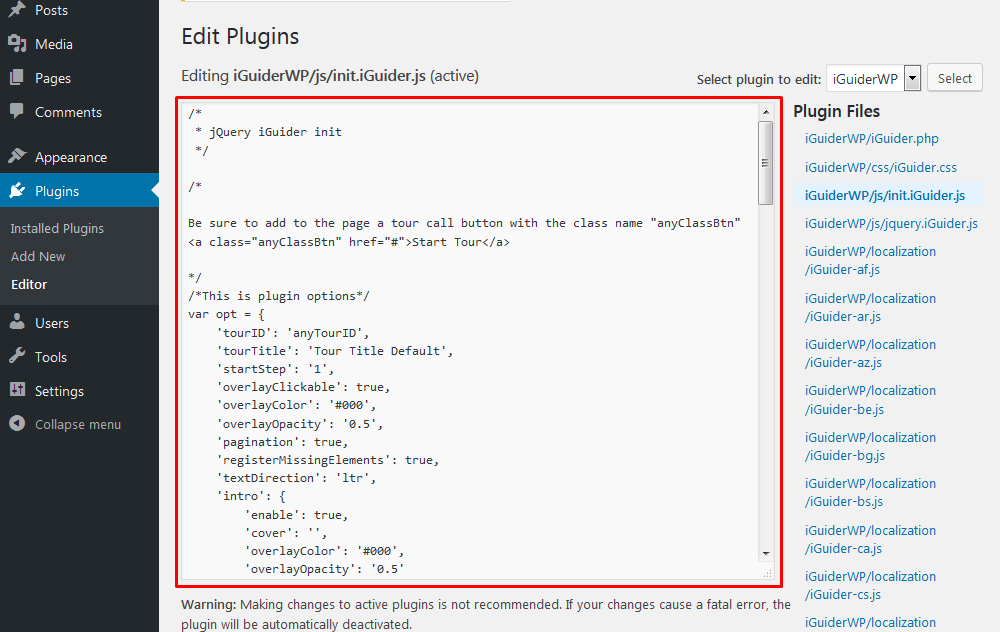Open iGuiderWP/iGuider.php file
This screenshot has height=632, width=1000.
[872, 139]
